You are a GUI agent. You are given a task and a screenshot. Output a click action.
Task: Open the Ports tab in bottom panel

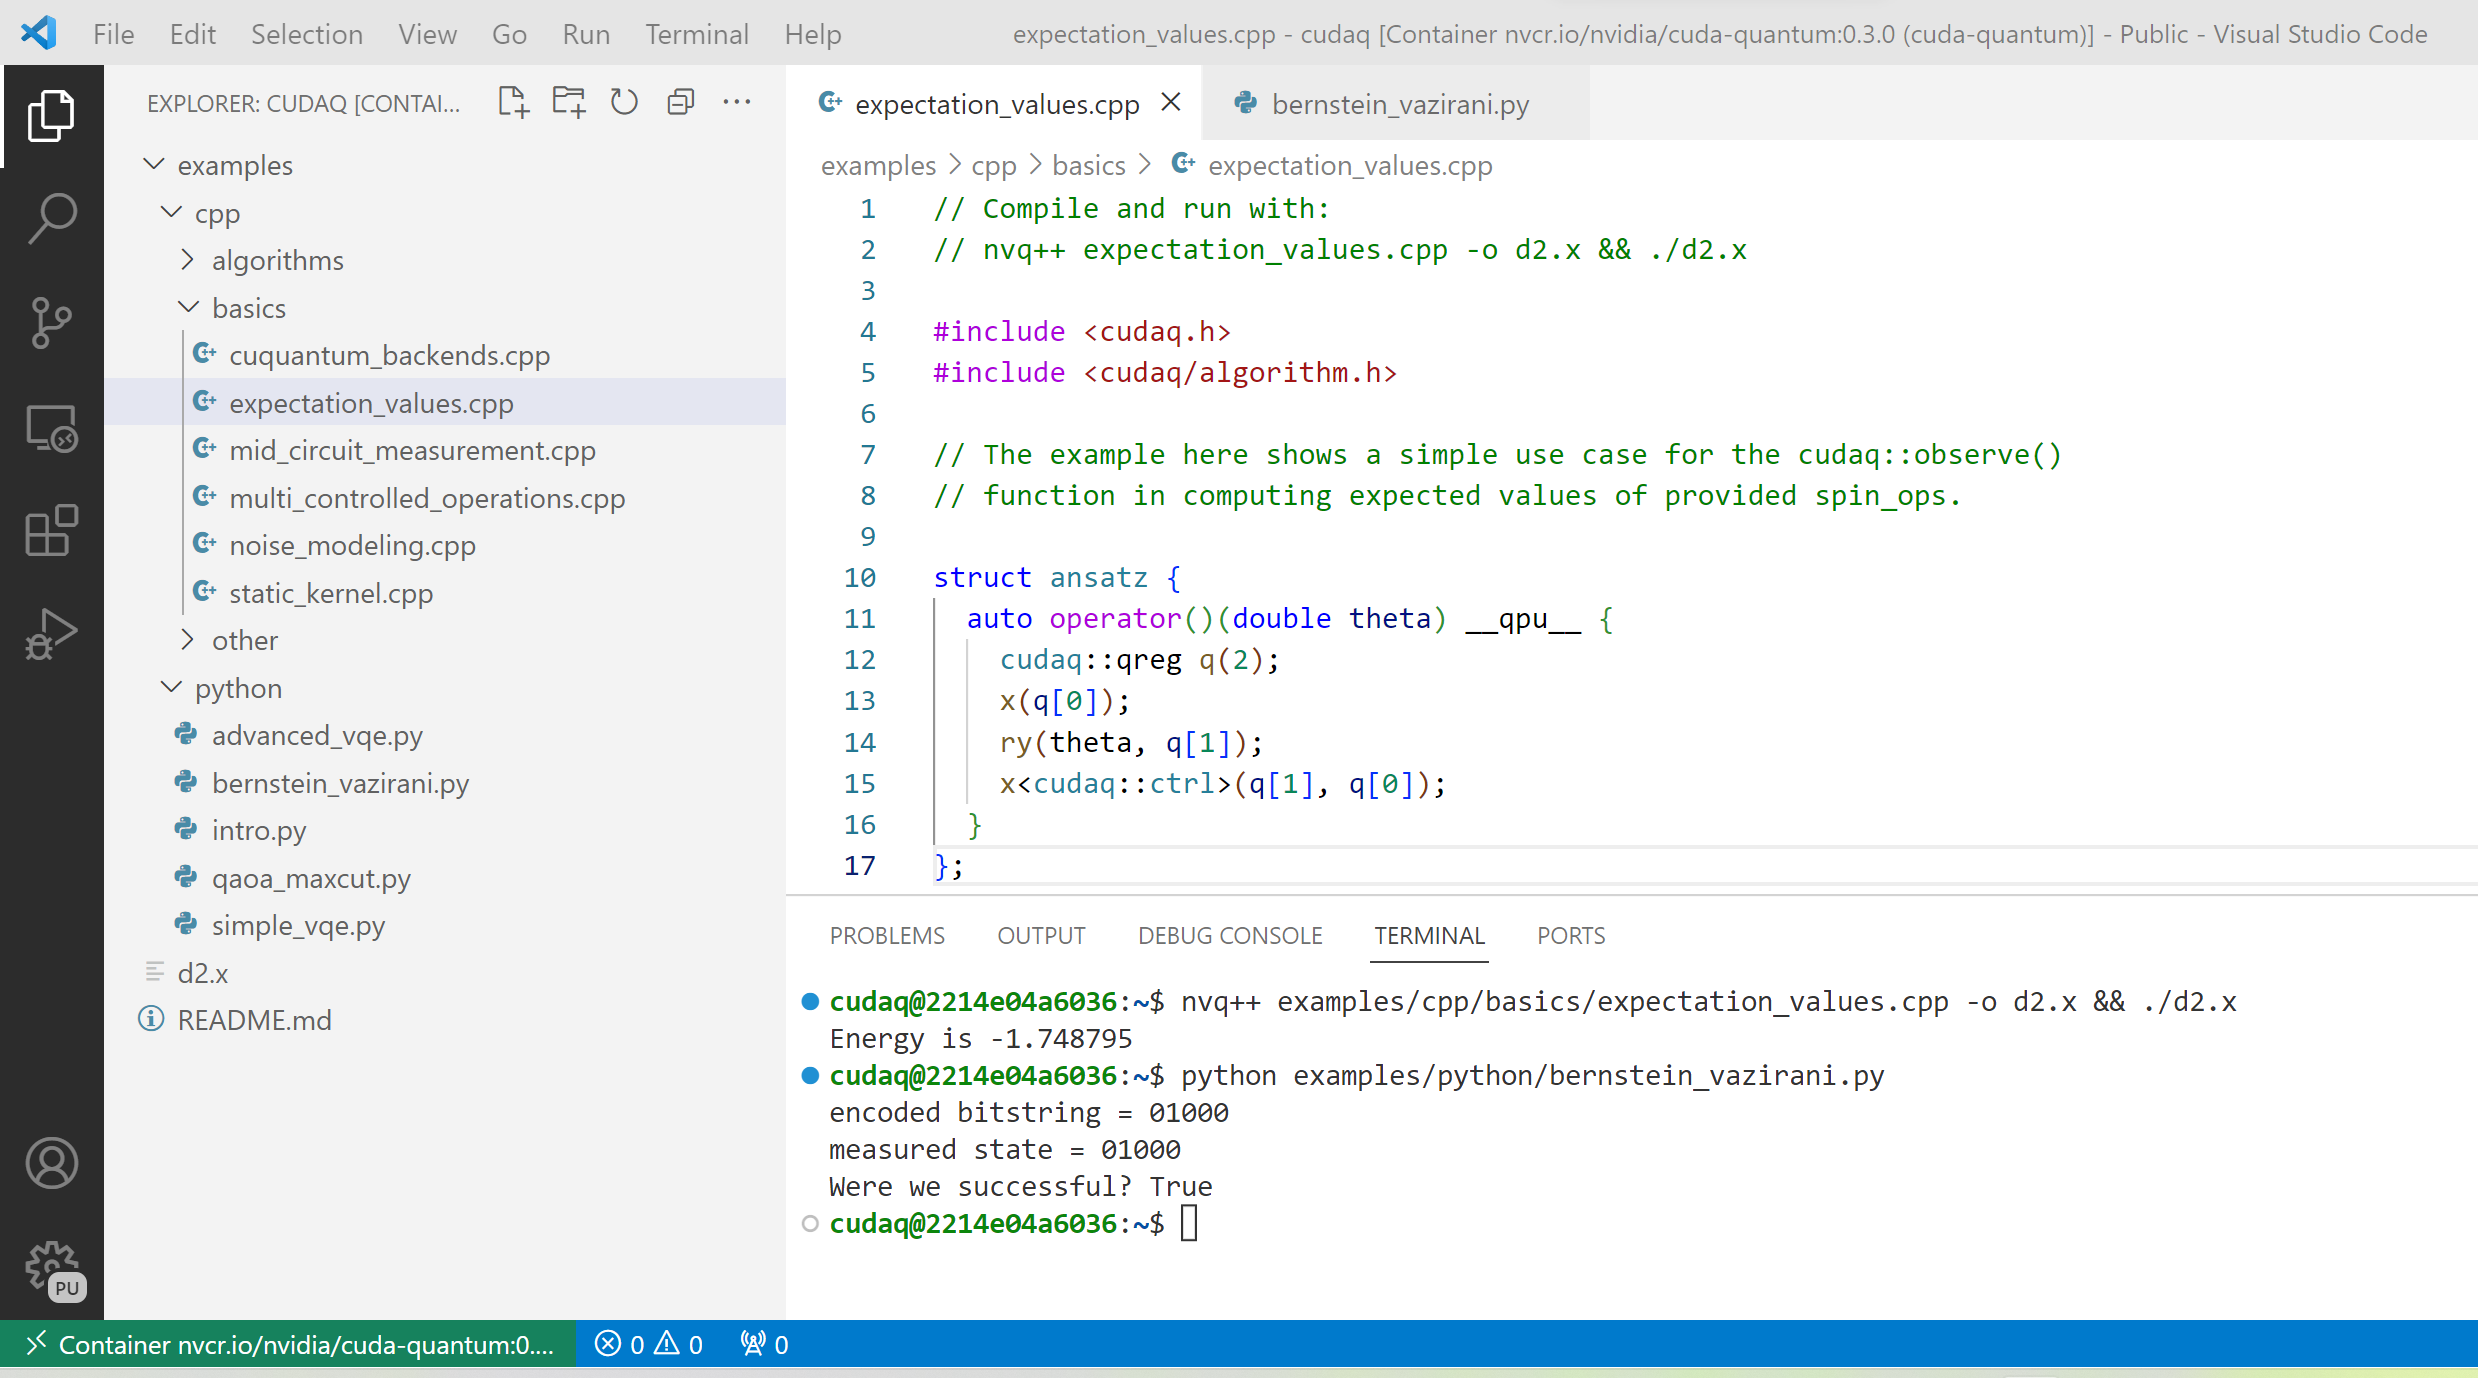[x=1567, y=935]
